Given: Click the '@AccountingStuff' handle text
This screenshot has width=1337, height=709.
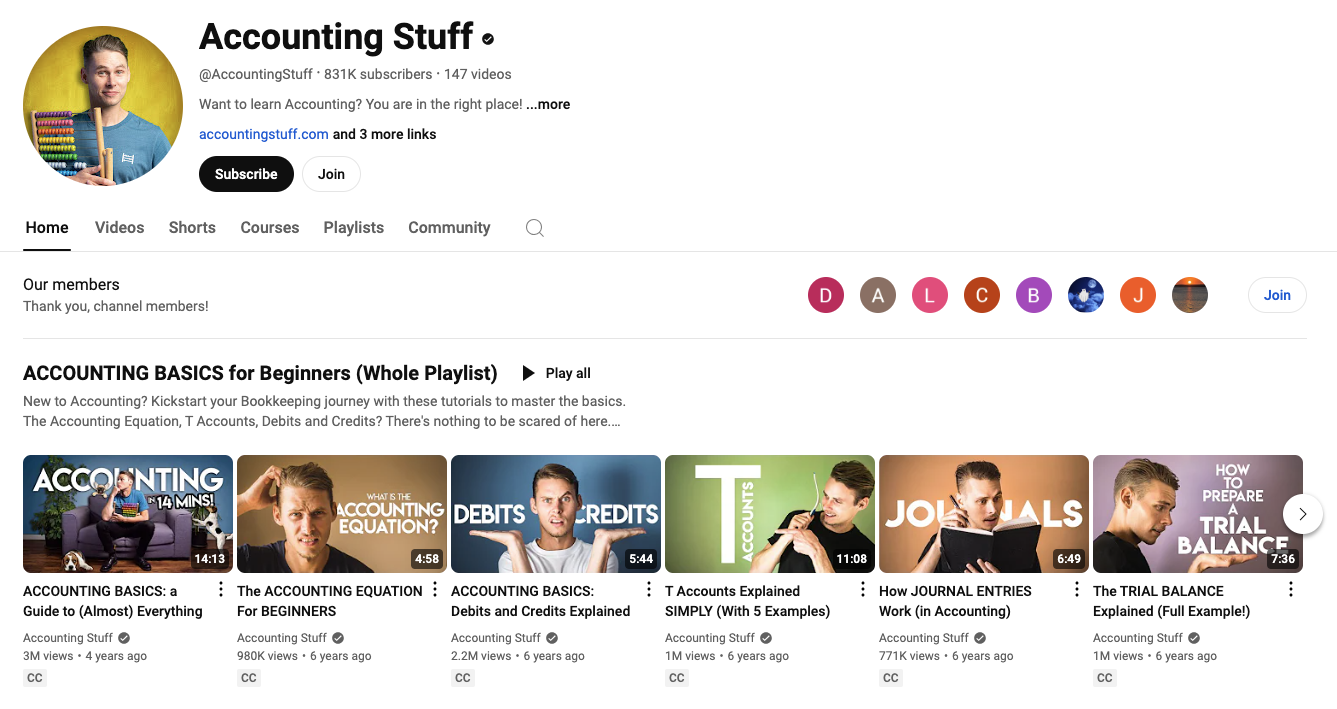Looking at the screenshot, I should click(x=256, y=74).
